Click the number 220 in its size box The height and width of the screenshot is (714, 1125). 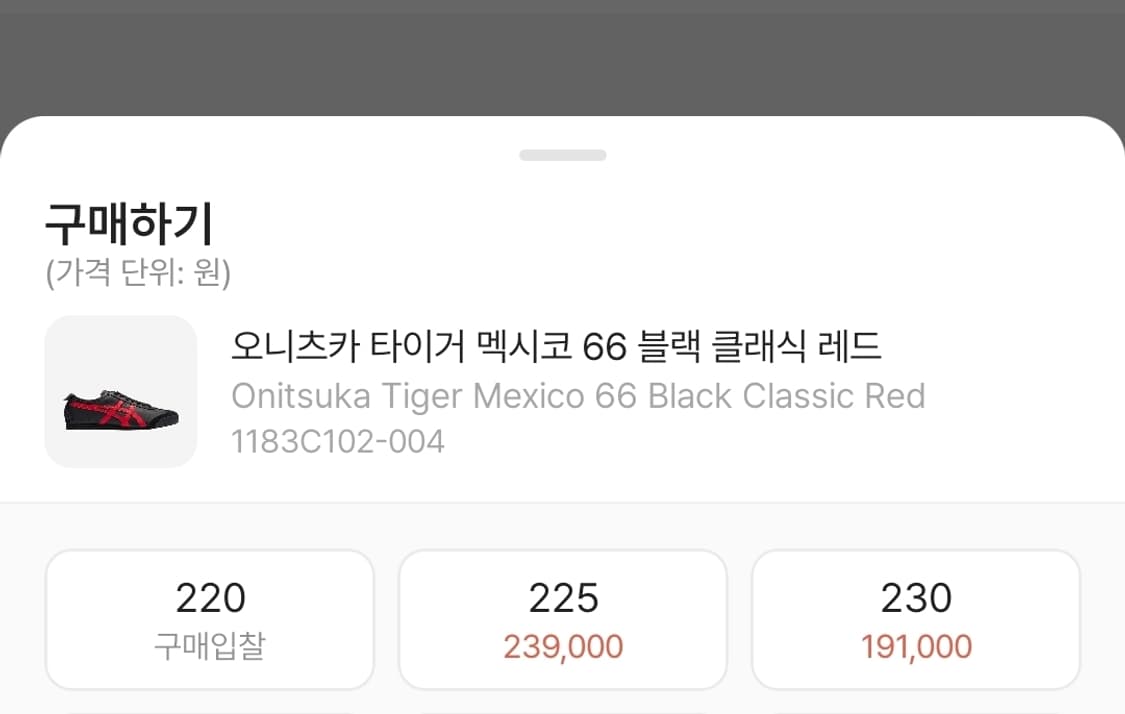(209, 596)
